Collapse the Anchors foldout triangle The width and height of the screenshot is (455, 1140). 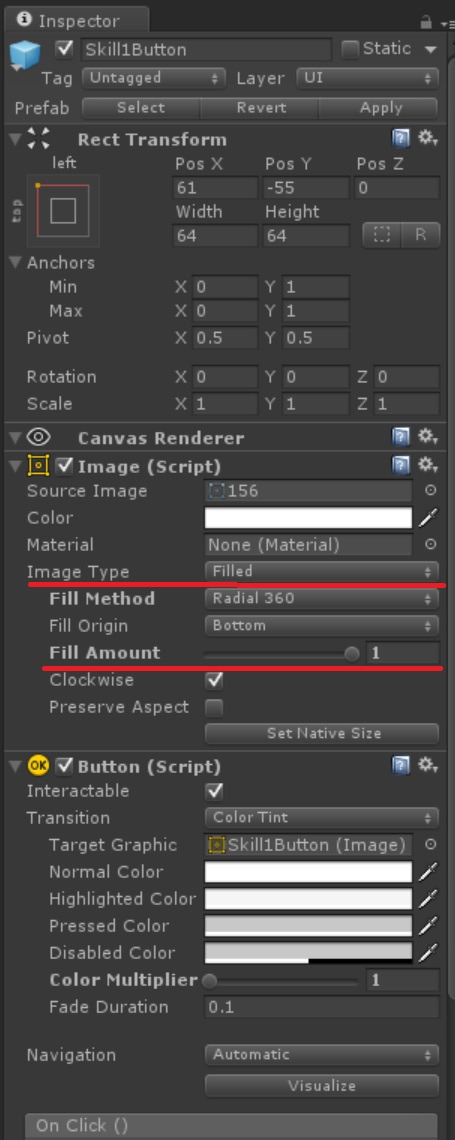tap(16, 262)
